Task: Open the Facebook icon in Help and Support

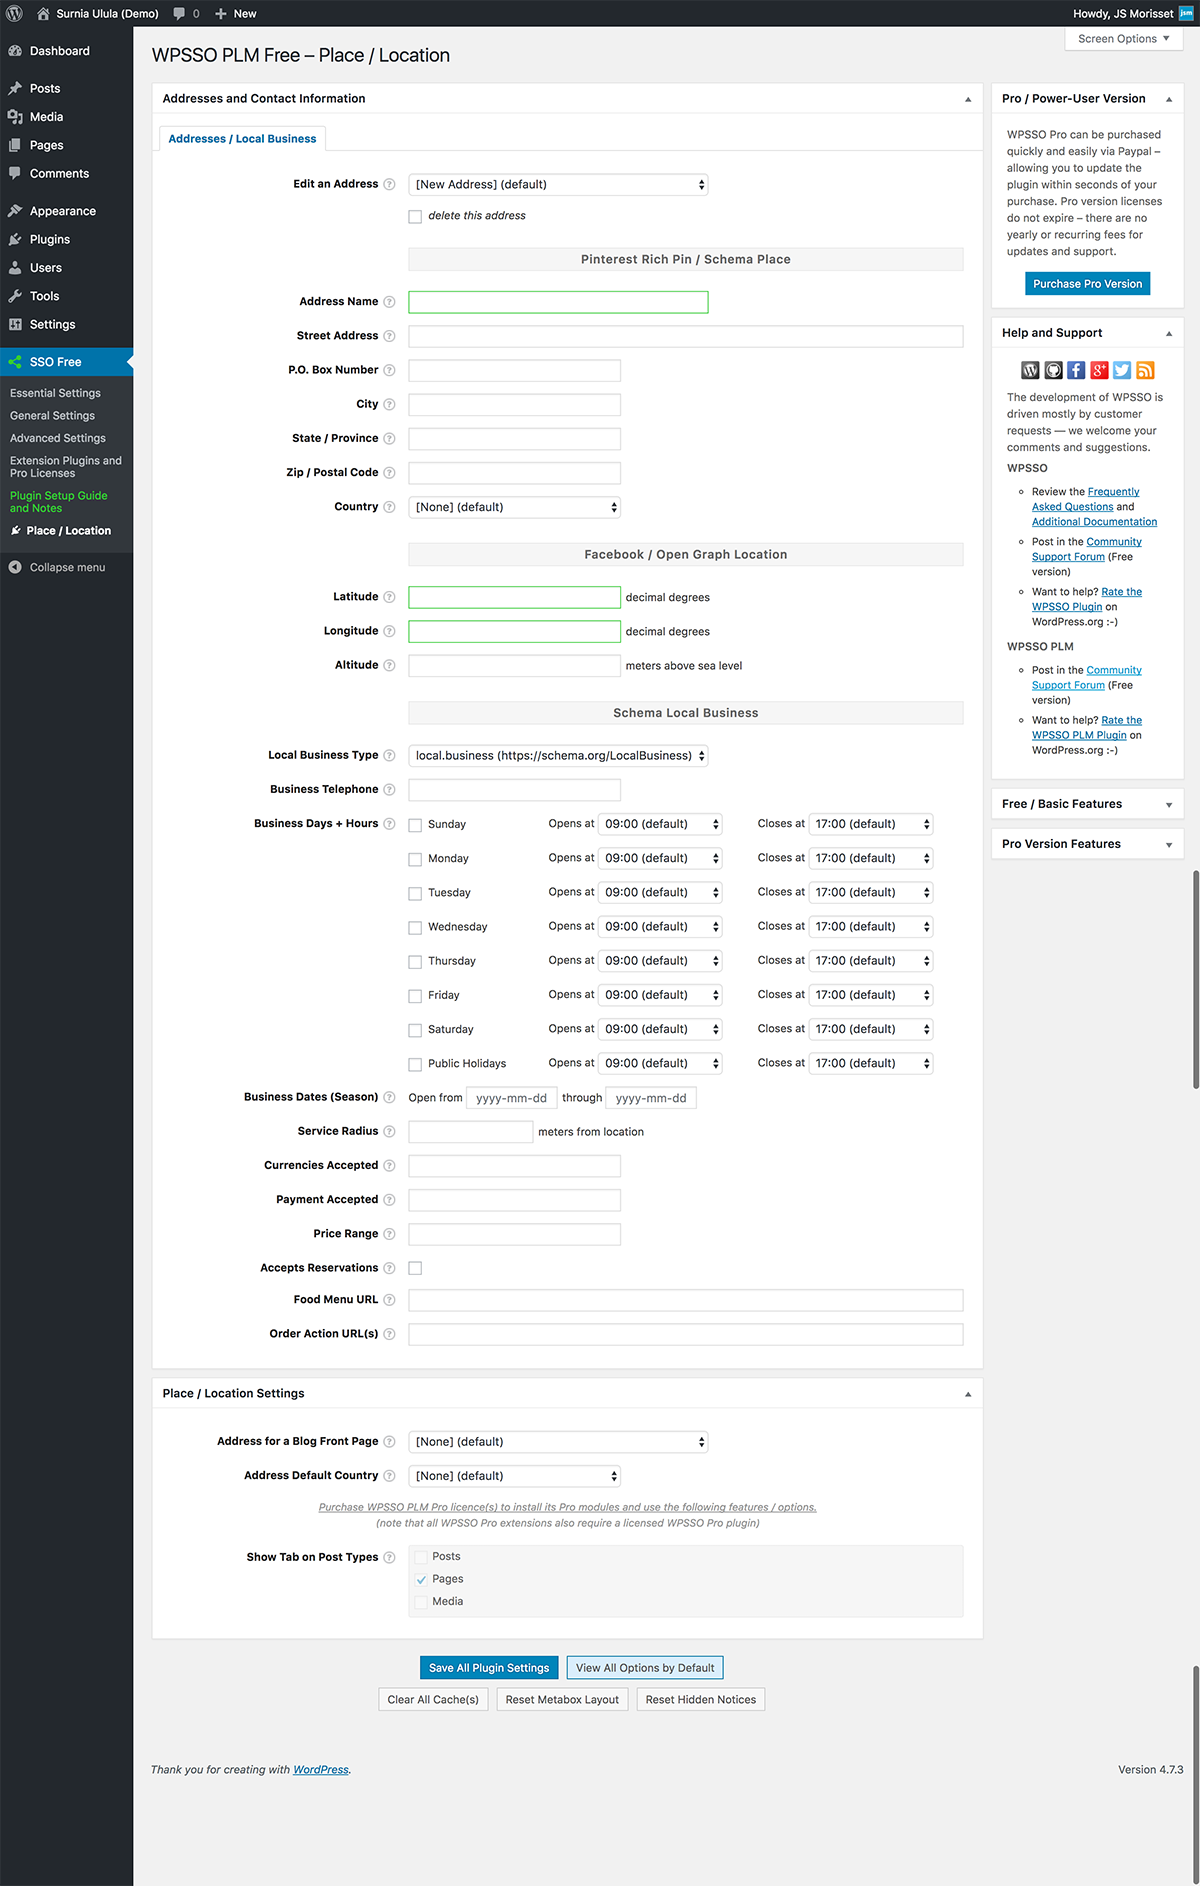Action: pyautogui.click(x=1076, y=371)
